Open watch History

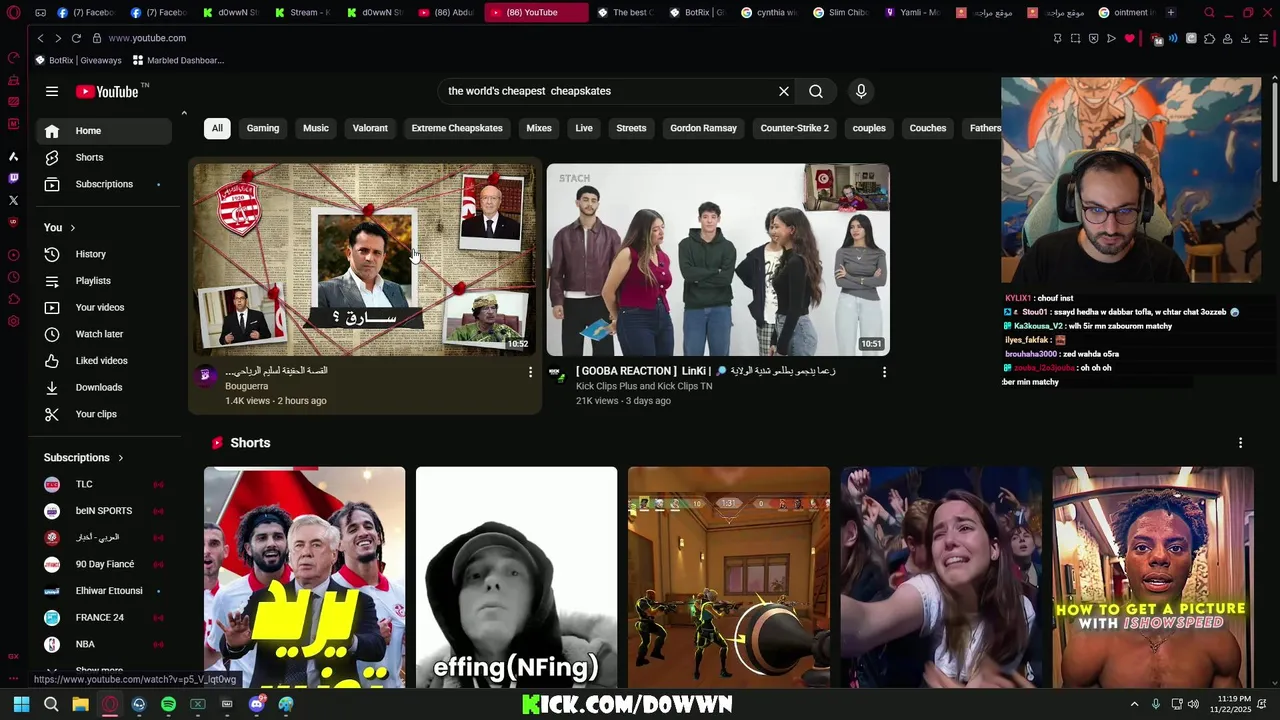[x=105, y=254]
